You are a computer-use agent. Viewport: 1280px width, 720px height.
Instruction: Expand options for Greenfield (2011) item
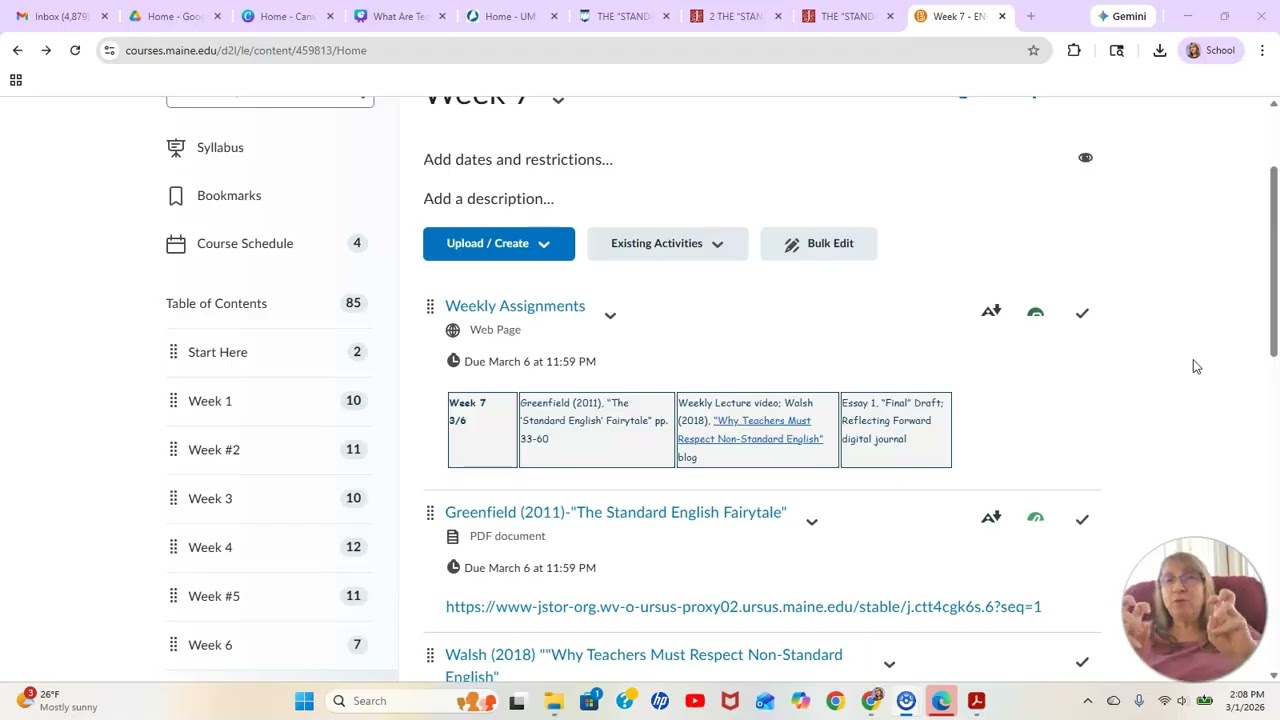coord(812,522)
